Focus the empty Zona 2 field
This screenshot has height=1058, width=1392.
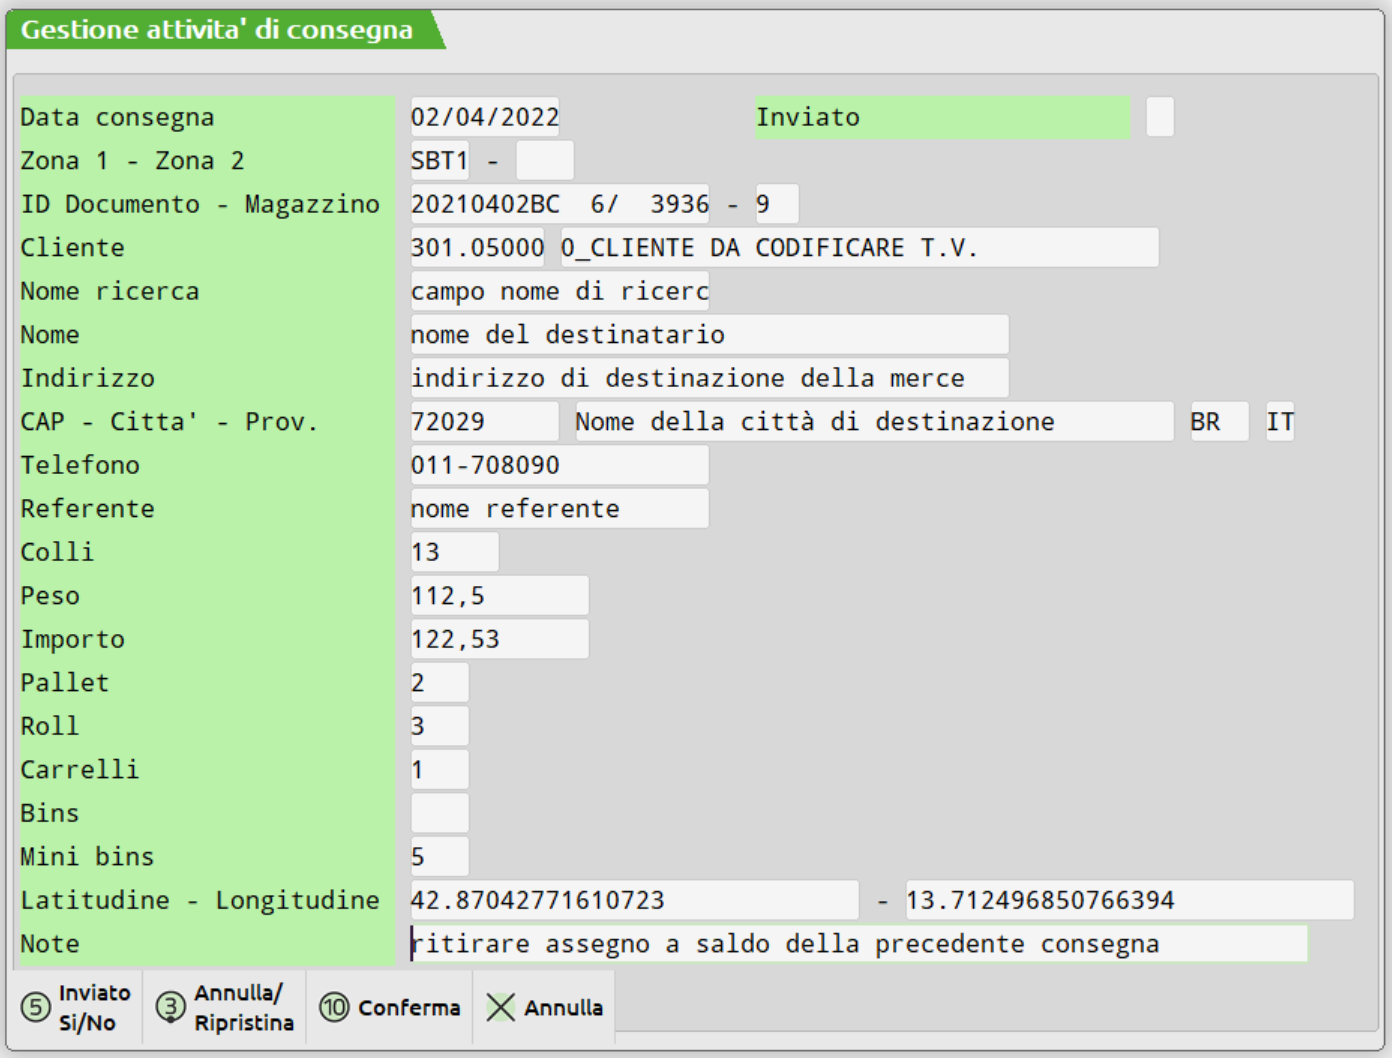pos(544,161)
